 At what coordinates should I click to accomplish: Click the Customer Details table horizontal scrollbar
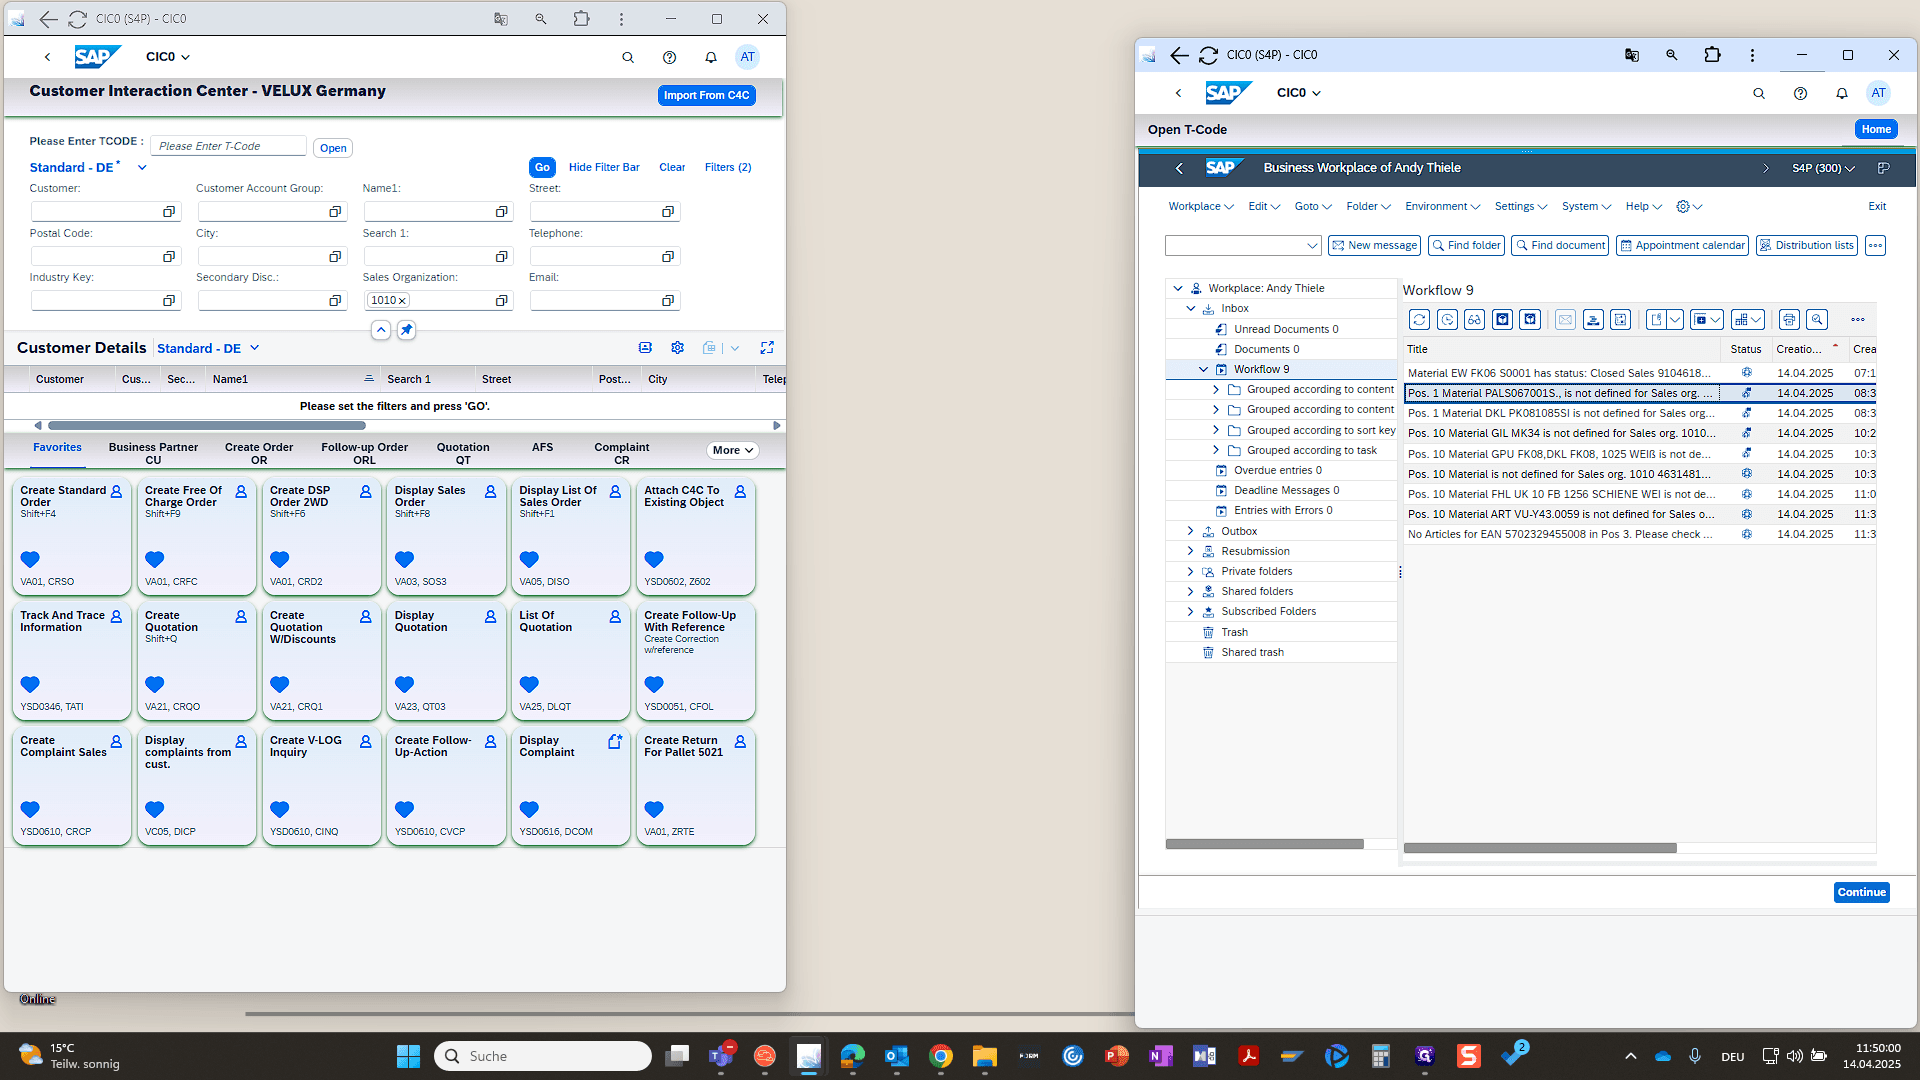pyautogui.click(x=208, y=426)
